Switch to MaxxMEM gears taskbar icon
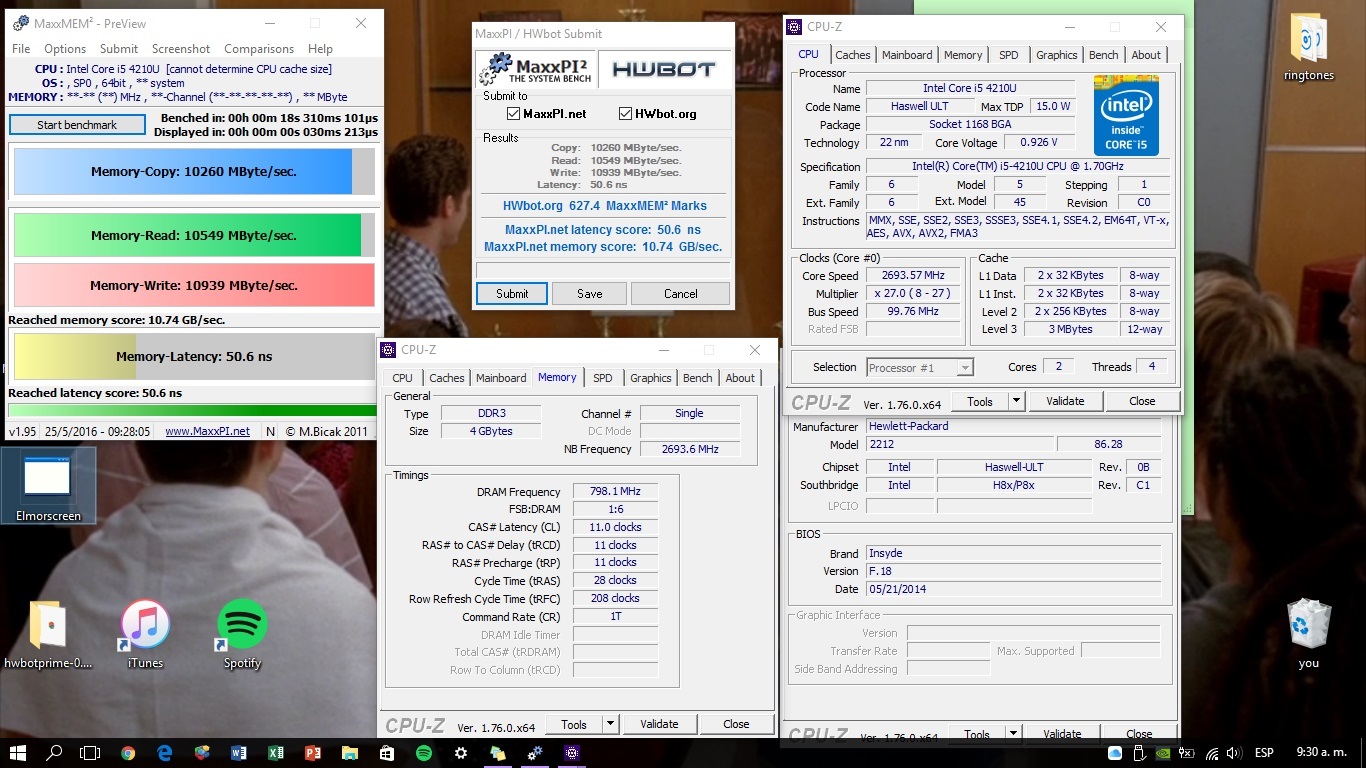The width and height of the screenshot is (1366, 768). 535,753
